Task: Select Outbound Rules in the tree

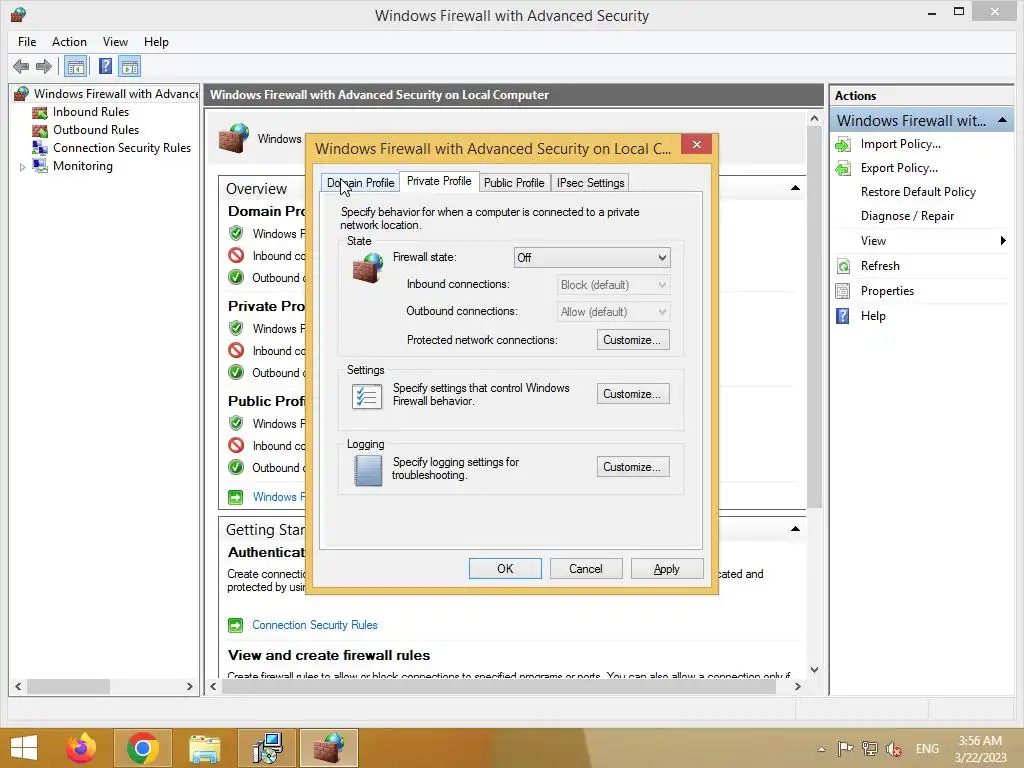Action: tap(96, 130)
